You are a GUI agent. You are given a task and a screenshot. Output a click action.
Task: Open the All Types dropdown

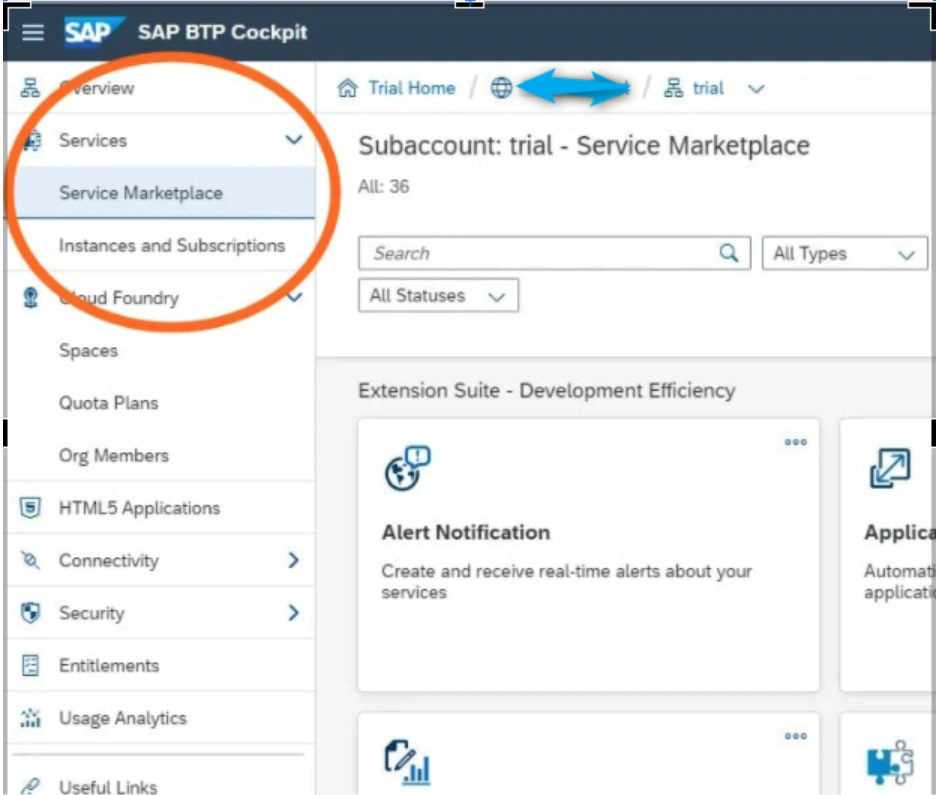click(x=844, y=253)
